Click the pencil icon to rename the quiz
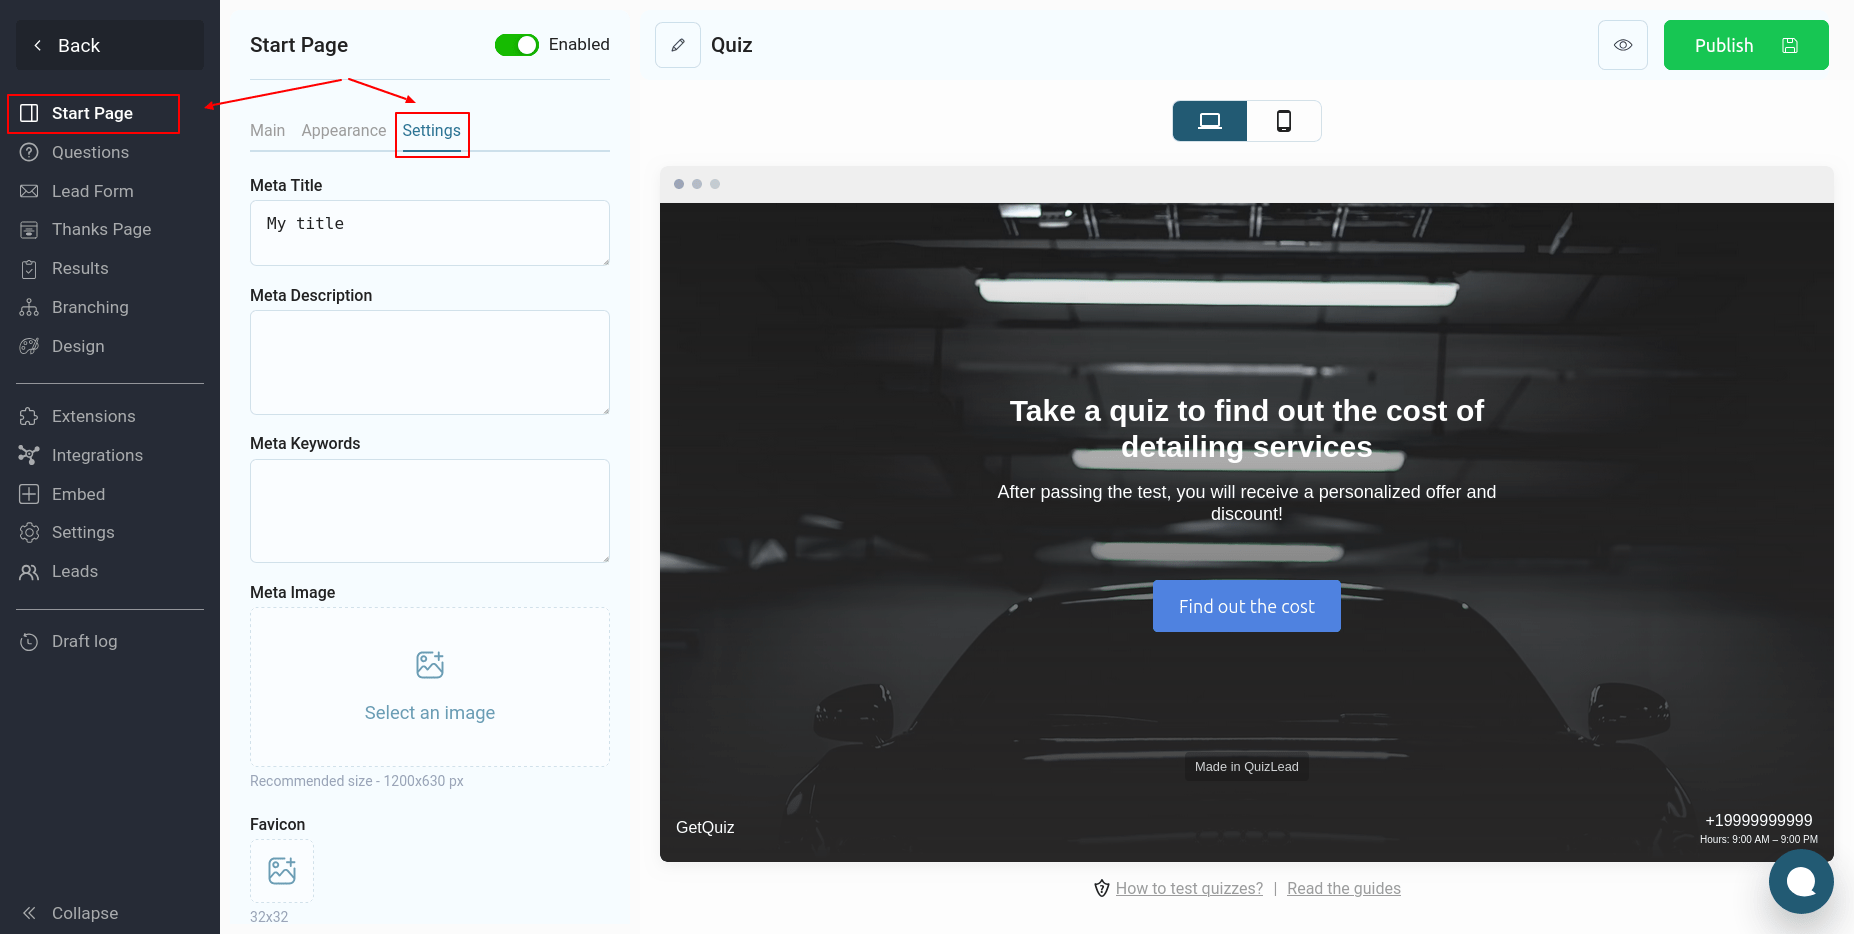The height and width of the screenshot is (934, 1854). click(678, 45)
